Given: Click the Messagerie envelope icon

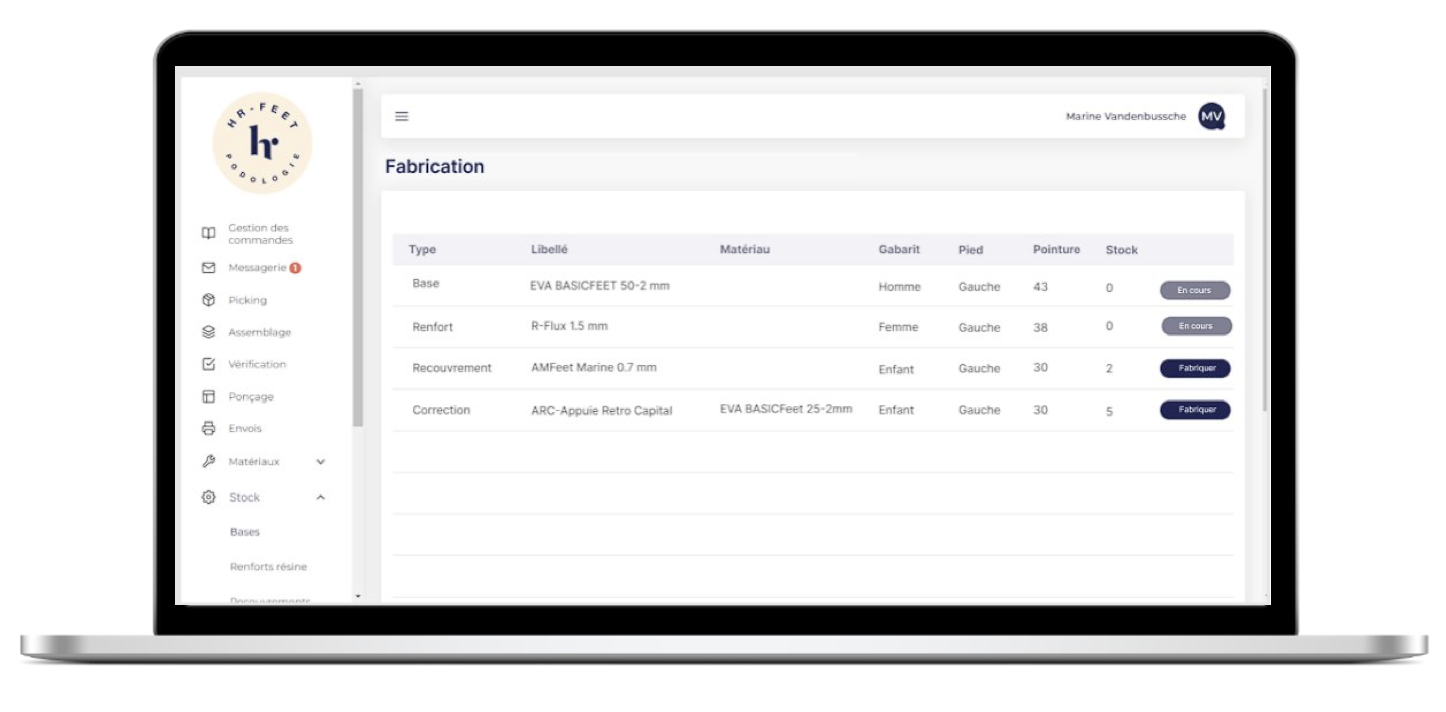Looking at the screenshot, I should [x=208, y=268].
